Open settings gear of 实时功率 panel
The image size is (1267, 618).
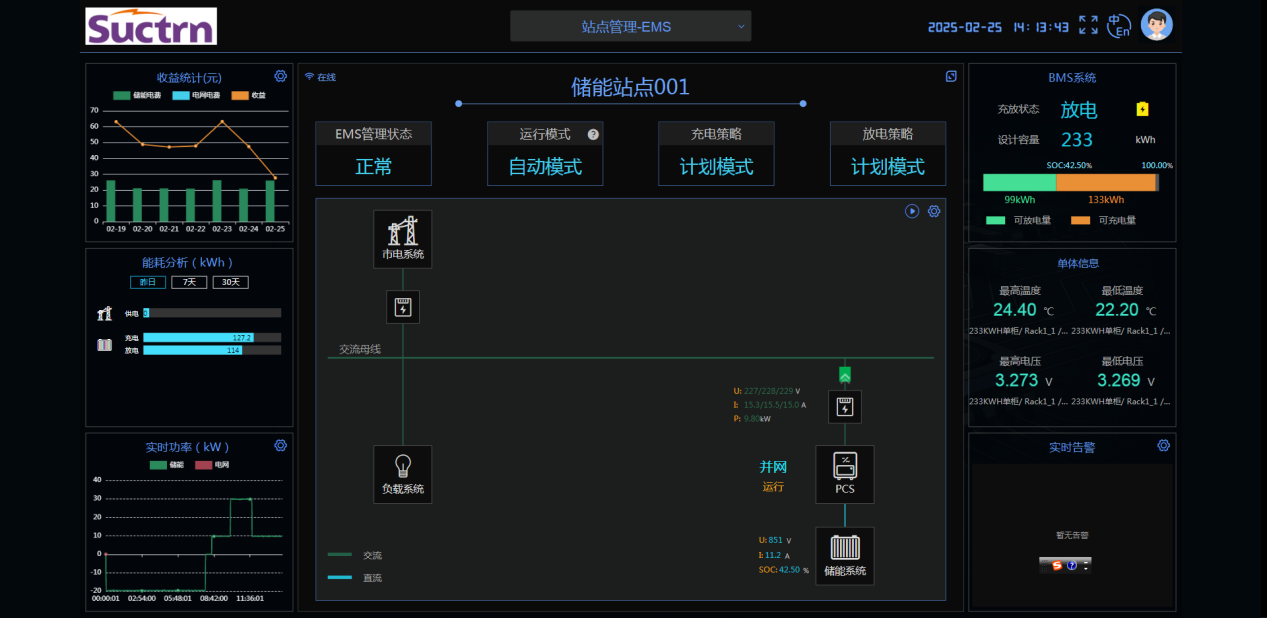(280, 445)
